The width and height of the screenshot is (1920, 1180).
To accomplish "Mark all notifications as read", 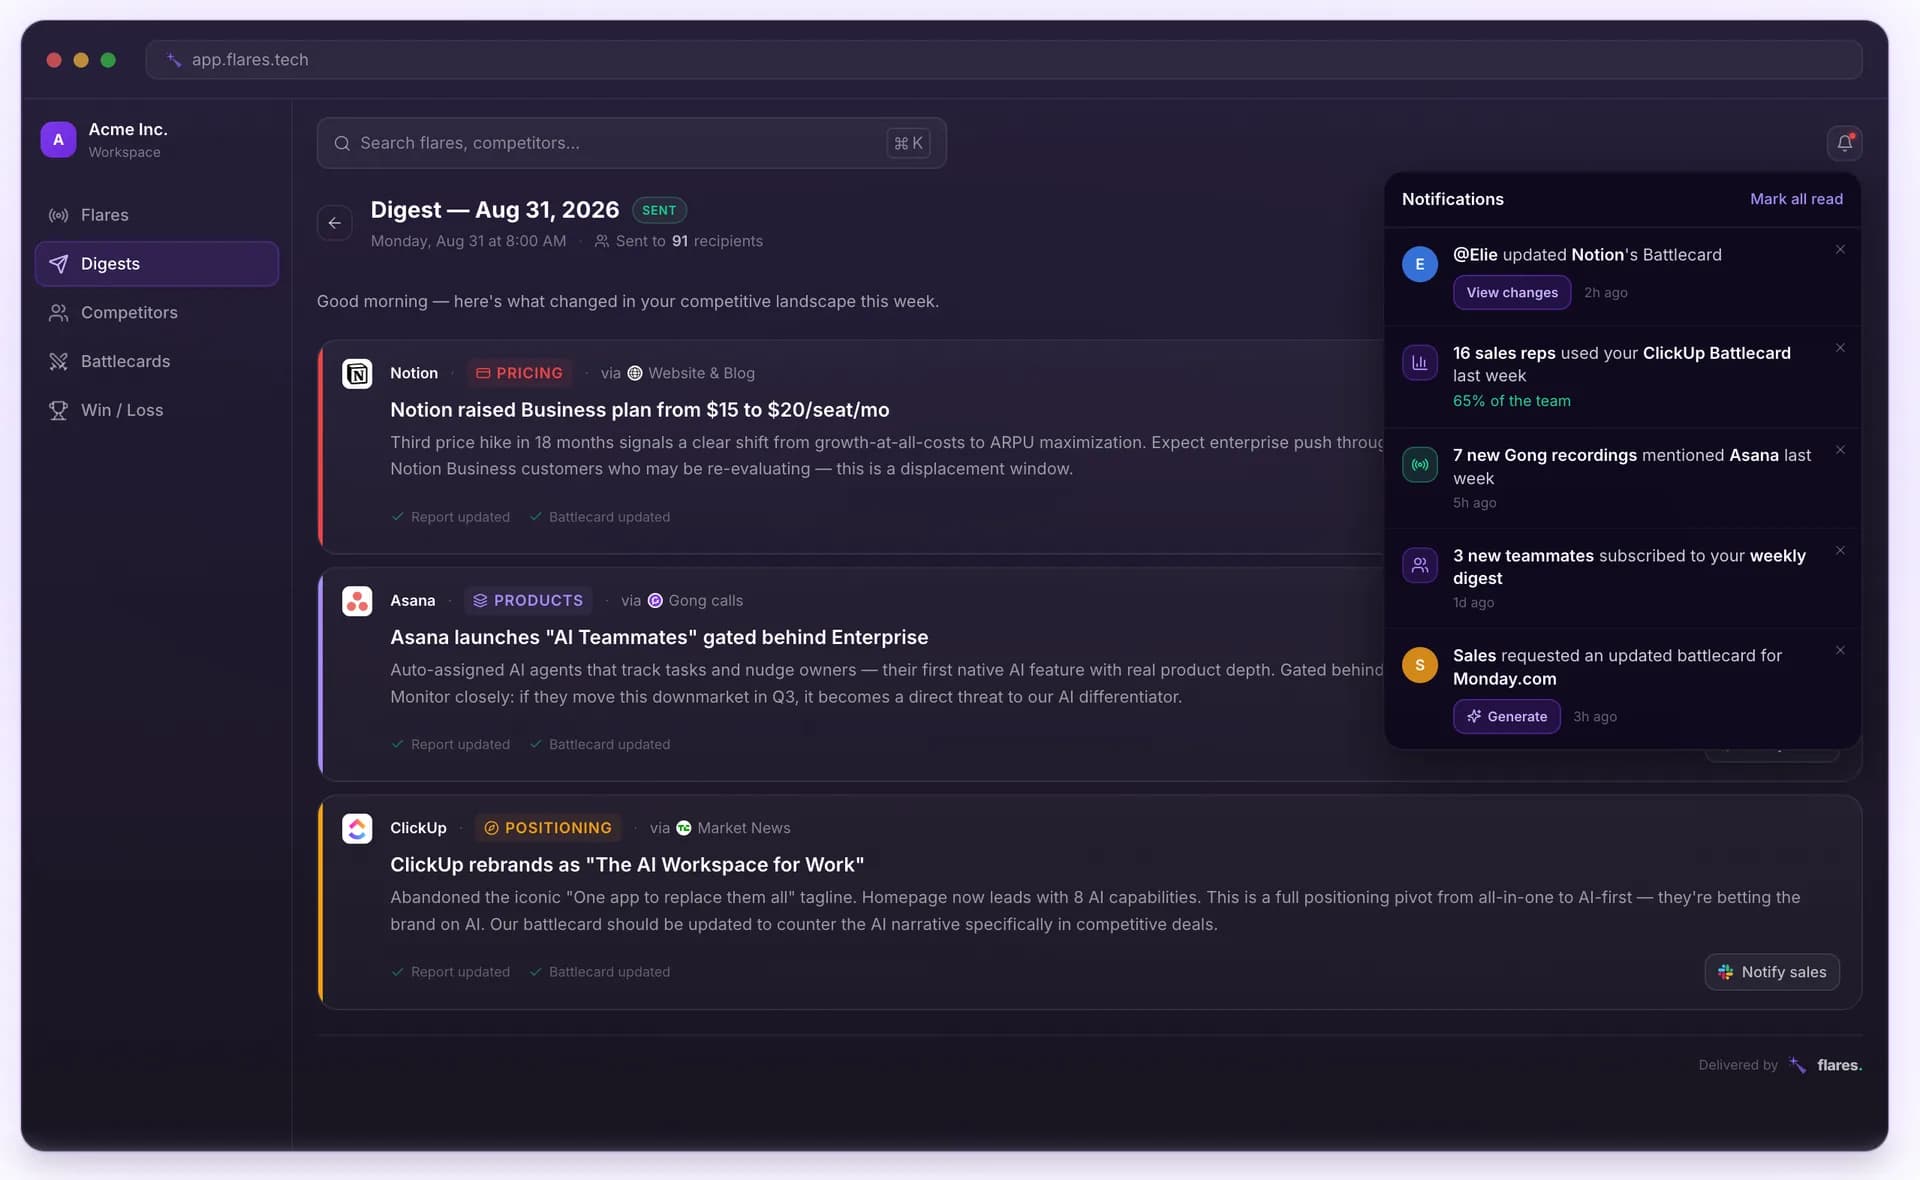I will click(1796, 199).
